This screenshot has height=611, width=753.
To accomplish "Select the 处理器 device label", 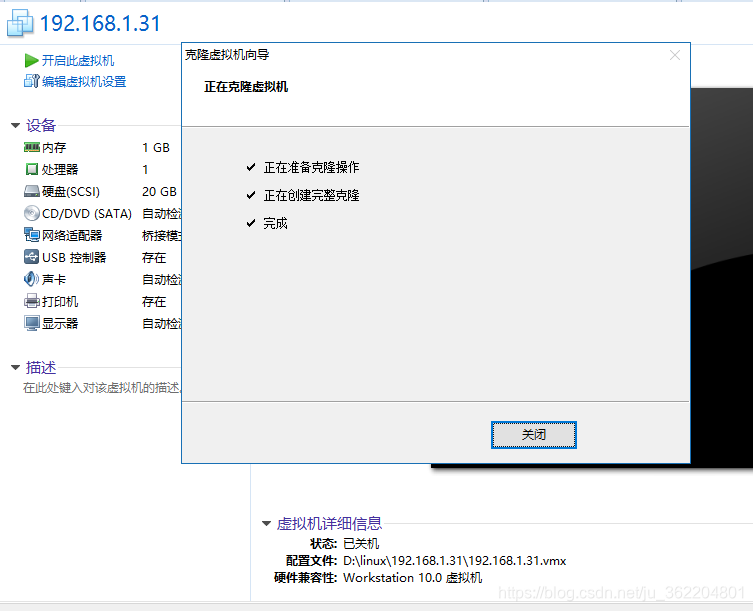I will [60, 170].
